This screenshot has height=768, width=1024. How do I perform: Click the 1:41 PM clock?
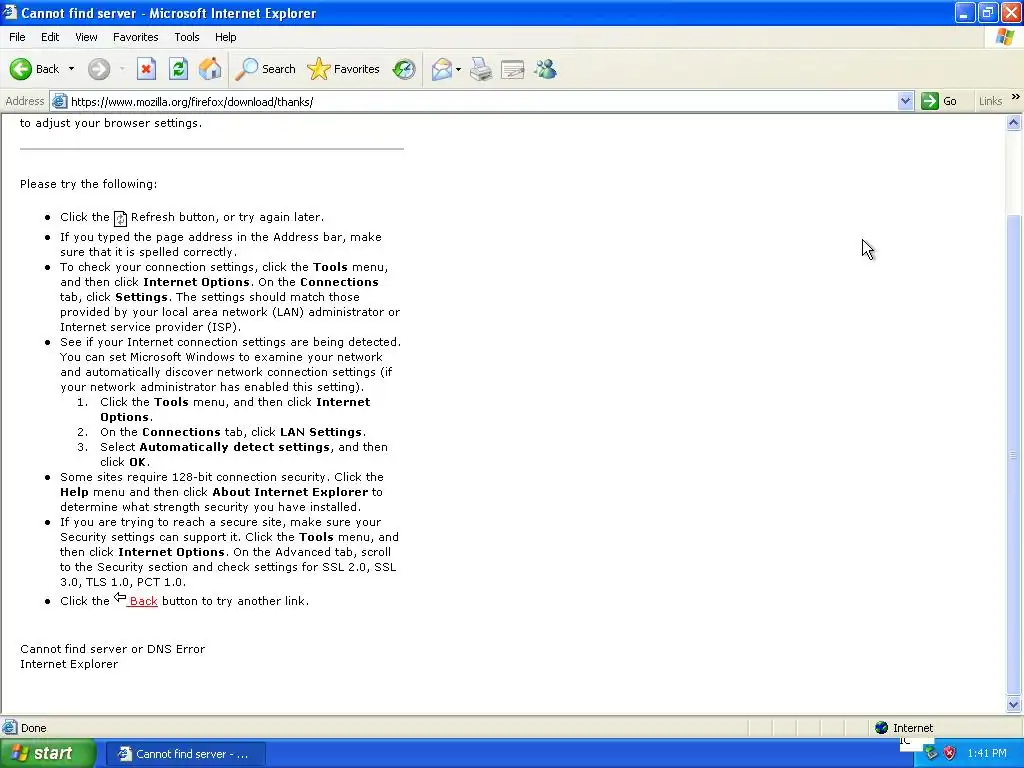tap(987, 754)
